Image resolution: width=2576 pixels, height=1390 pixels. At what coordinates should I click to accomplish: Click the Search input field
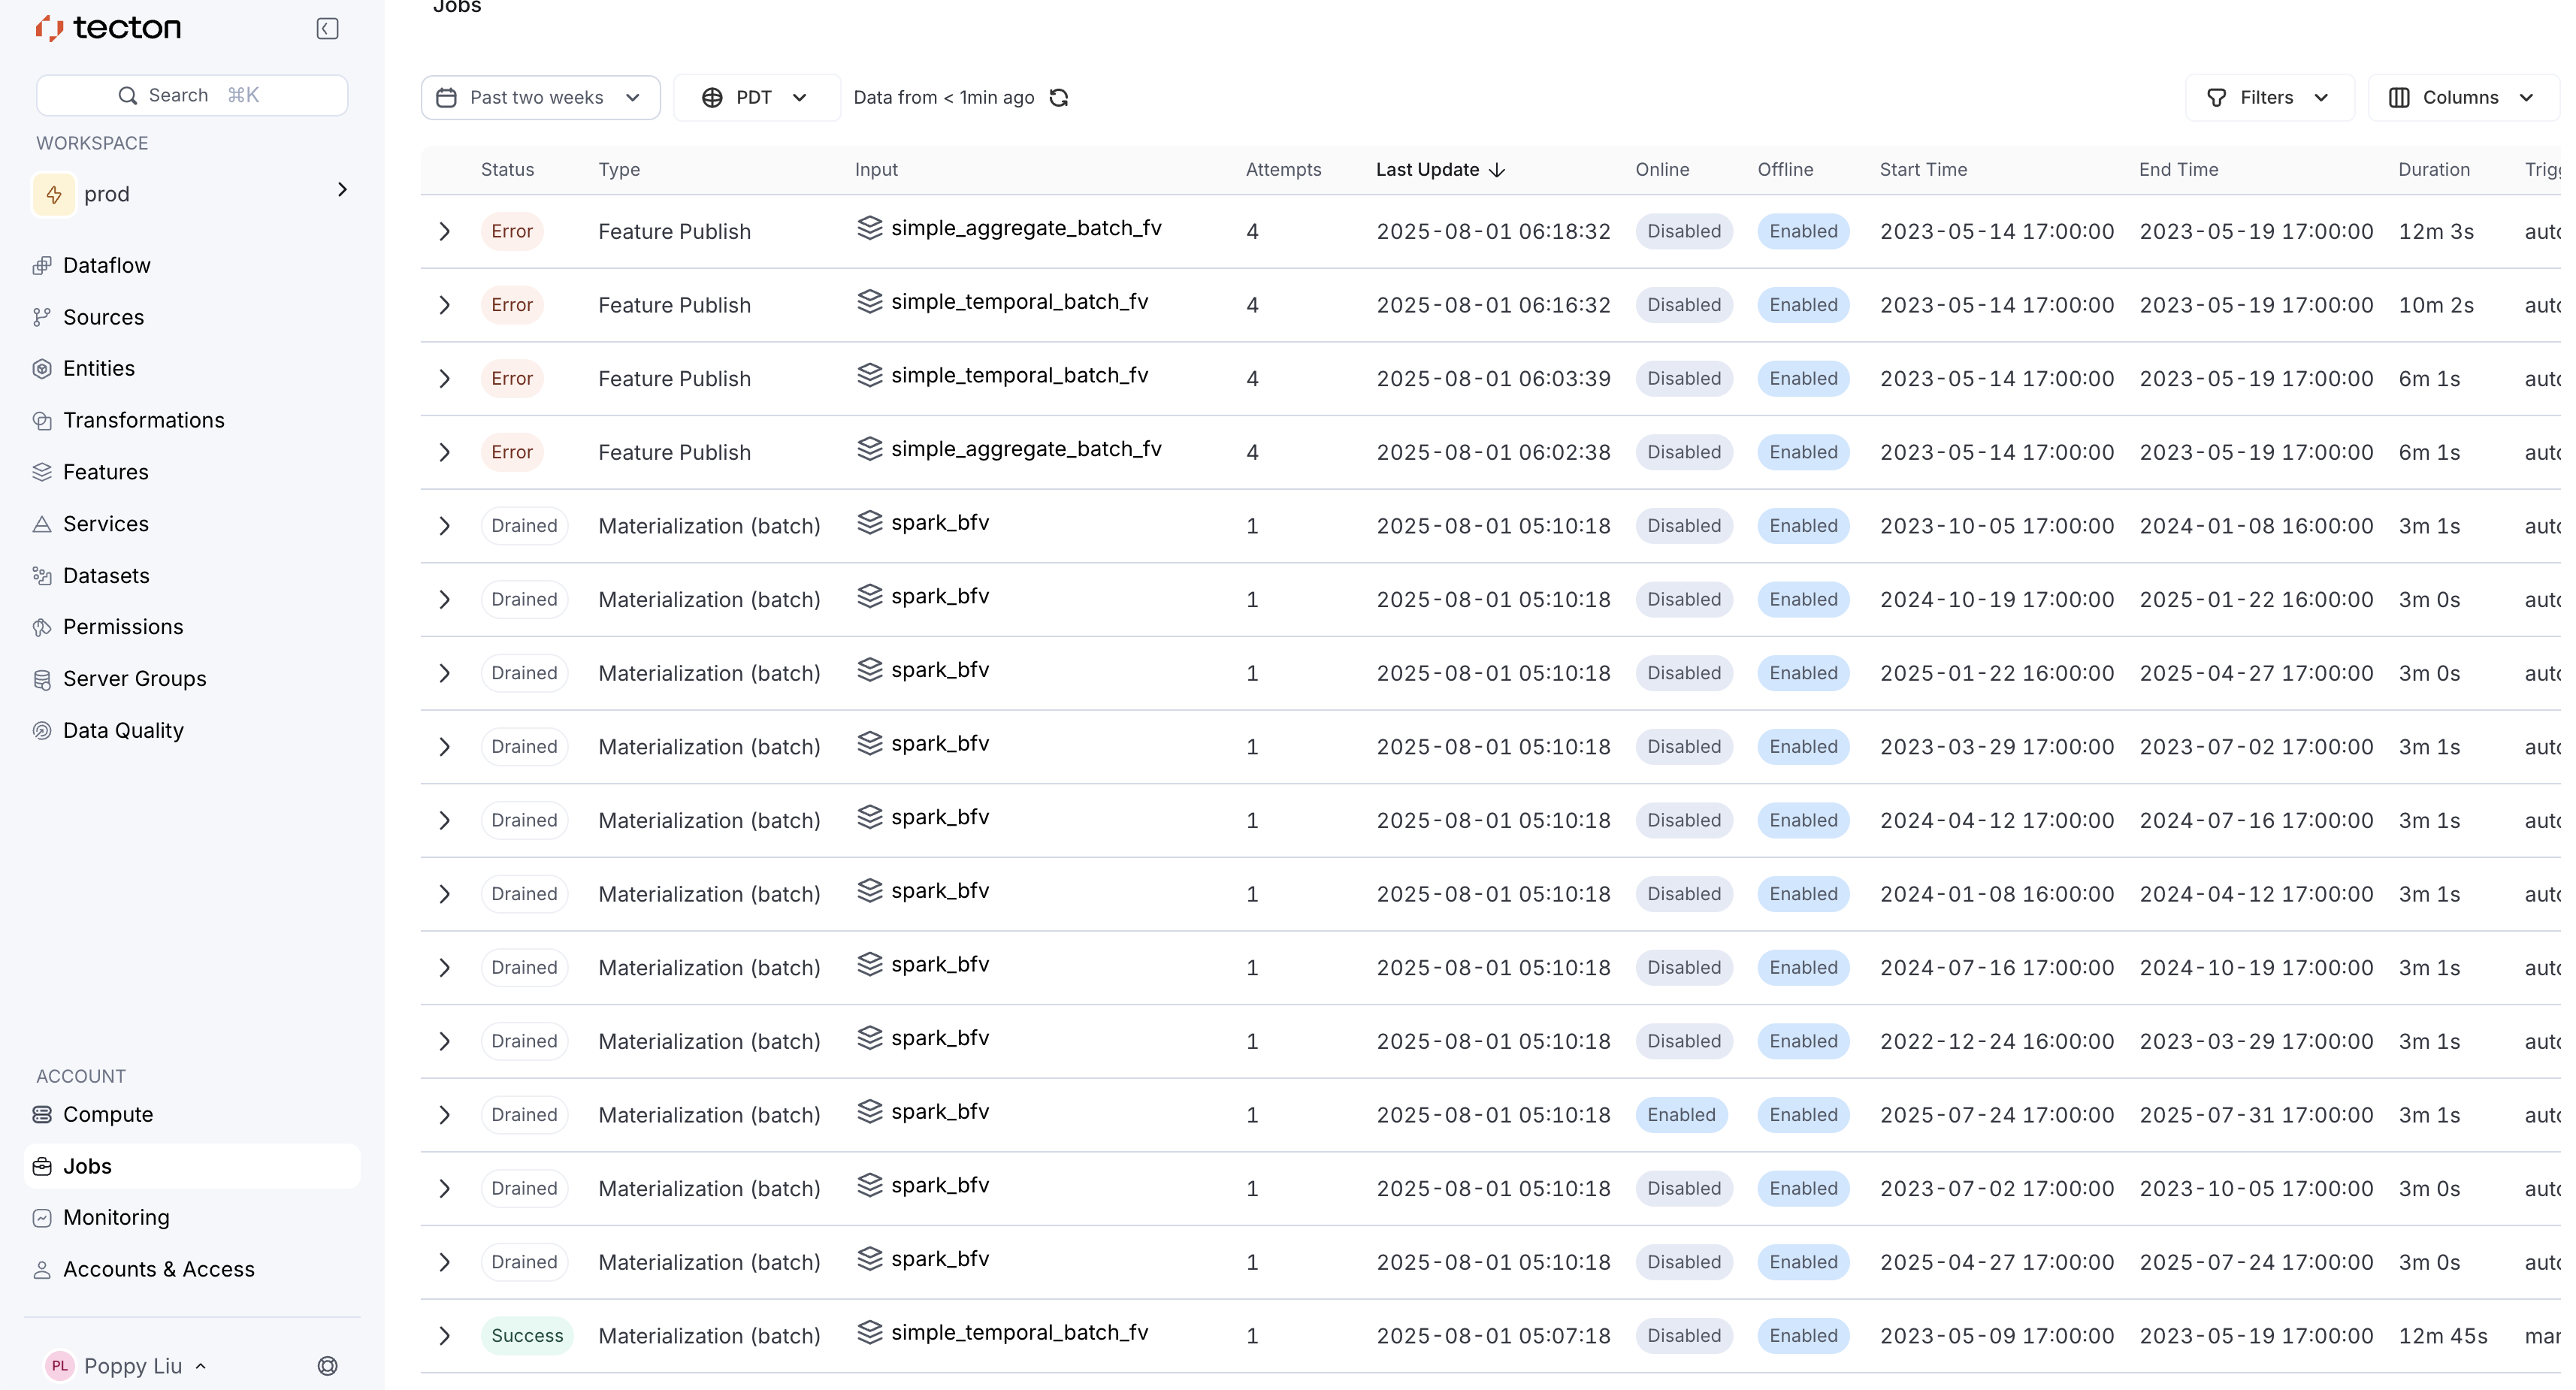192,95
